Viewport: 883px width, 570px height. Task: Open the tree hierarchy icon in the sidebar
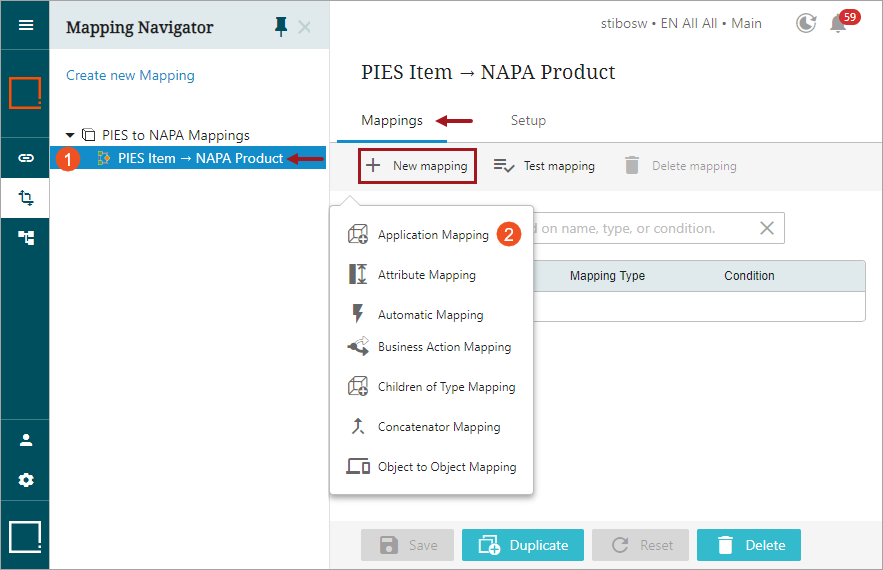pos(25,238)
